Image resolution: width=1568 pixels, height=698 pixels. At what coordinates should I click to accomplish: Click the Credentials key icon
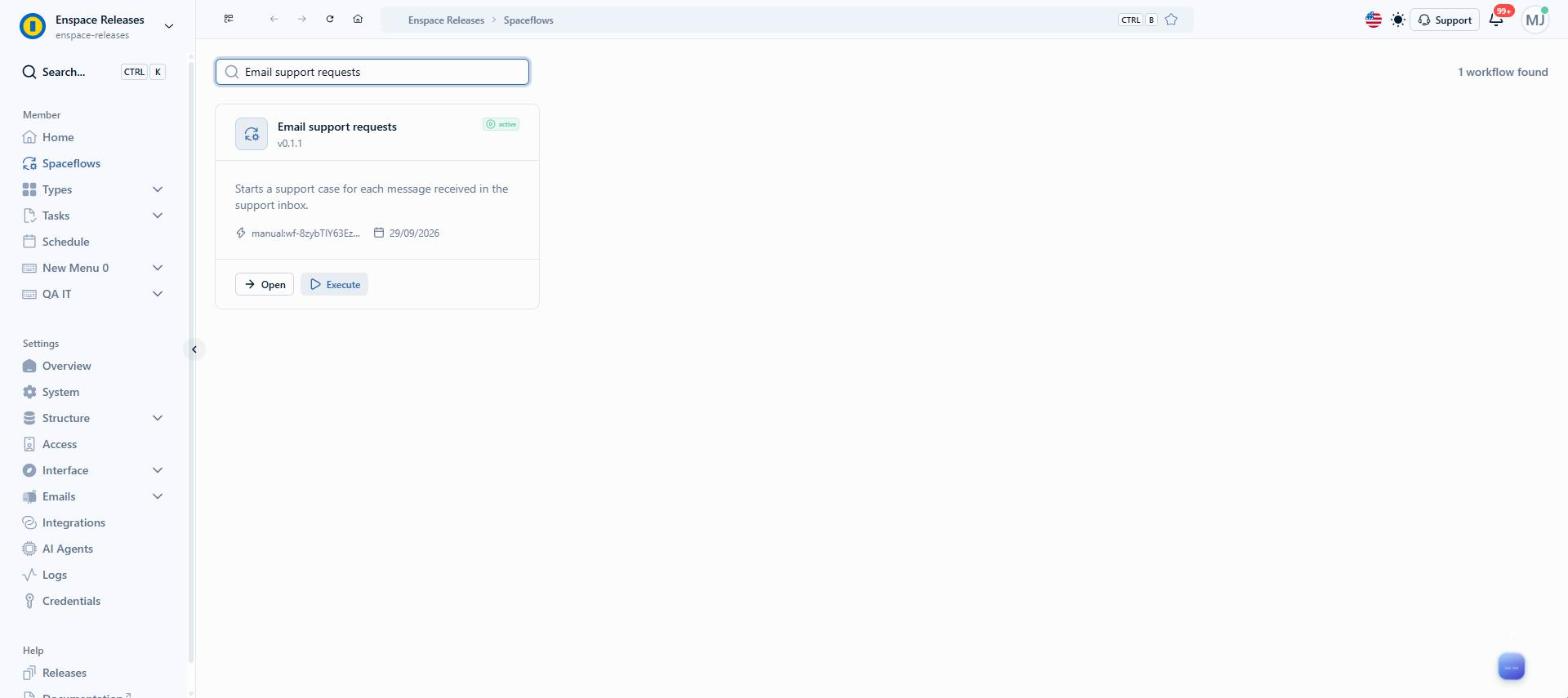(29, 600)
